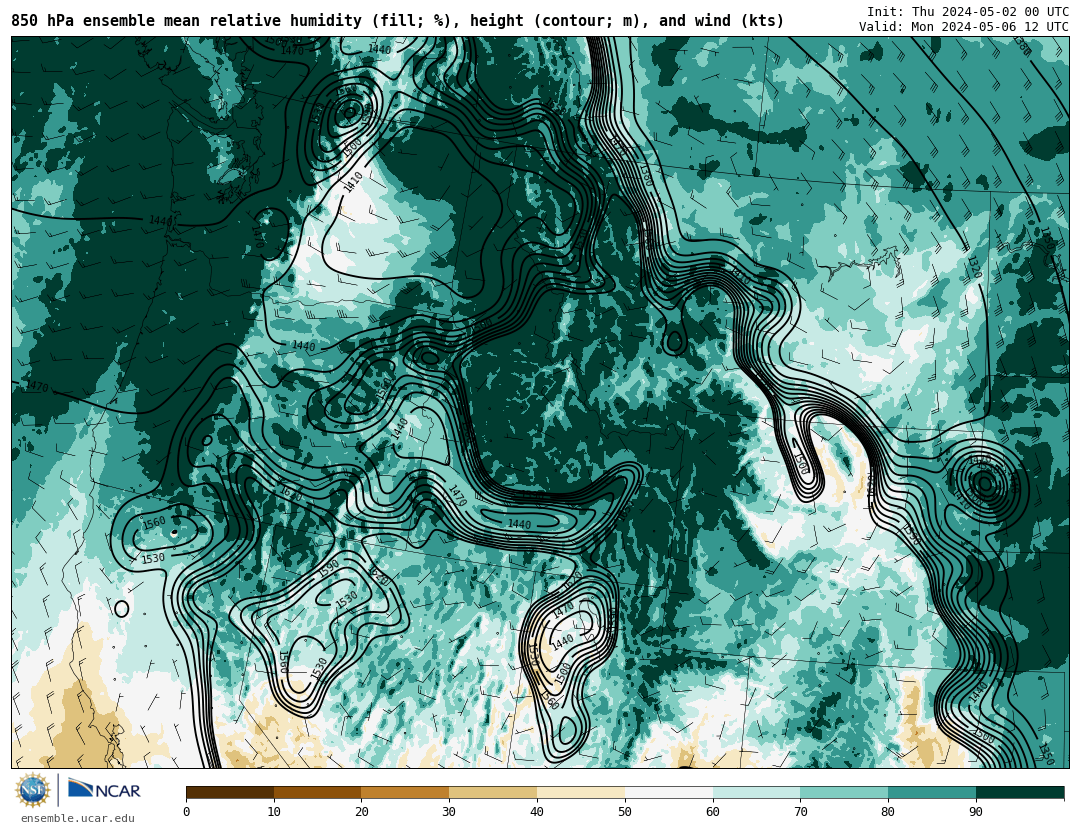The height and width of the screenshot is (831, 1080).
Task: Click the colorbar label 30
Action: pyautogui.click(x=449, y=812)
